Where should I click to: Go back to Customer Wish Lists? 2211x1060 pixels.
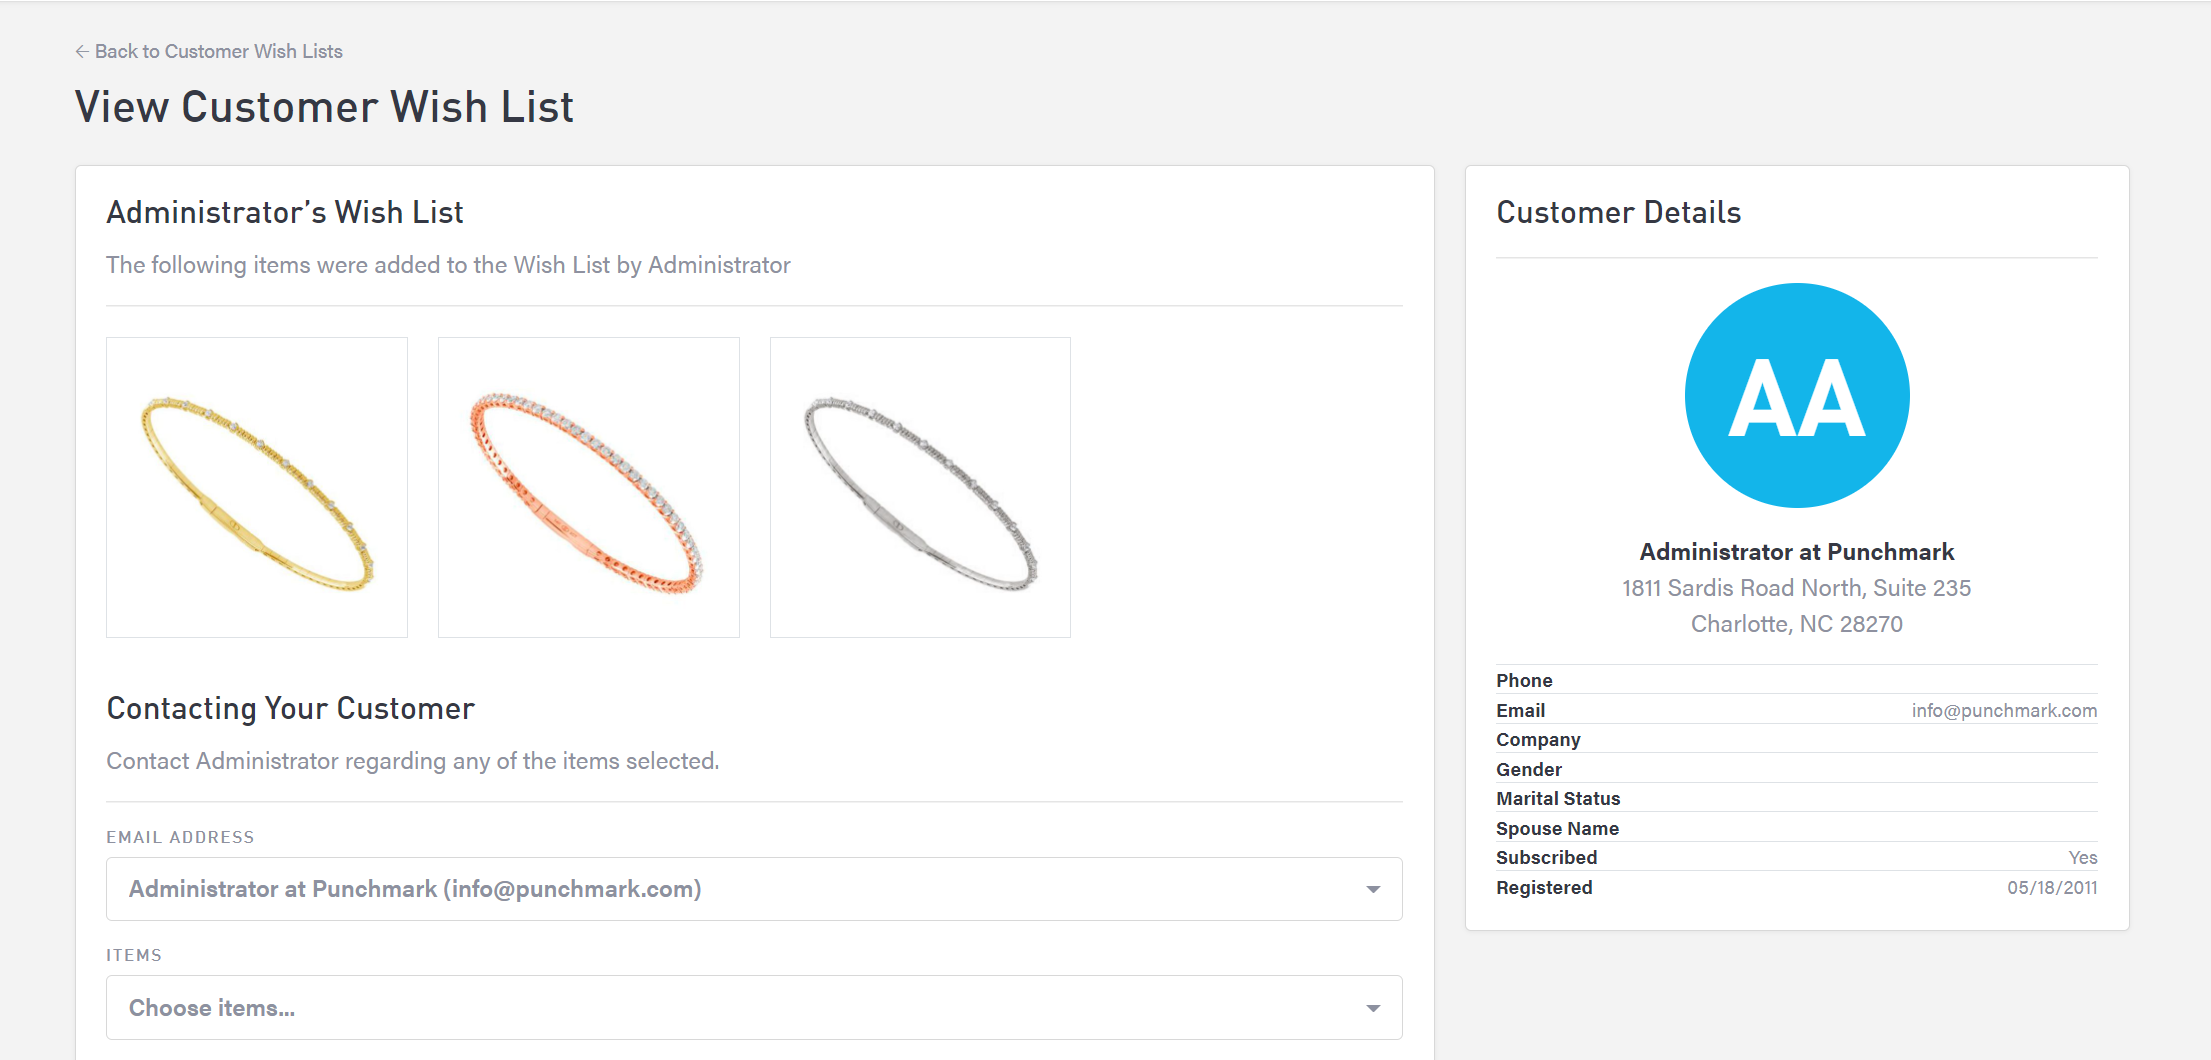218,51
